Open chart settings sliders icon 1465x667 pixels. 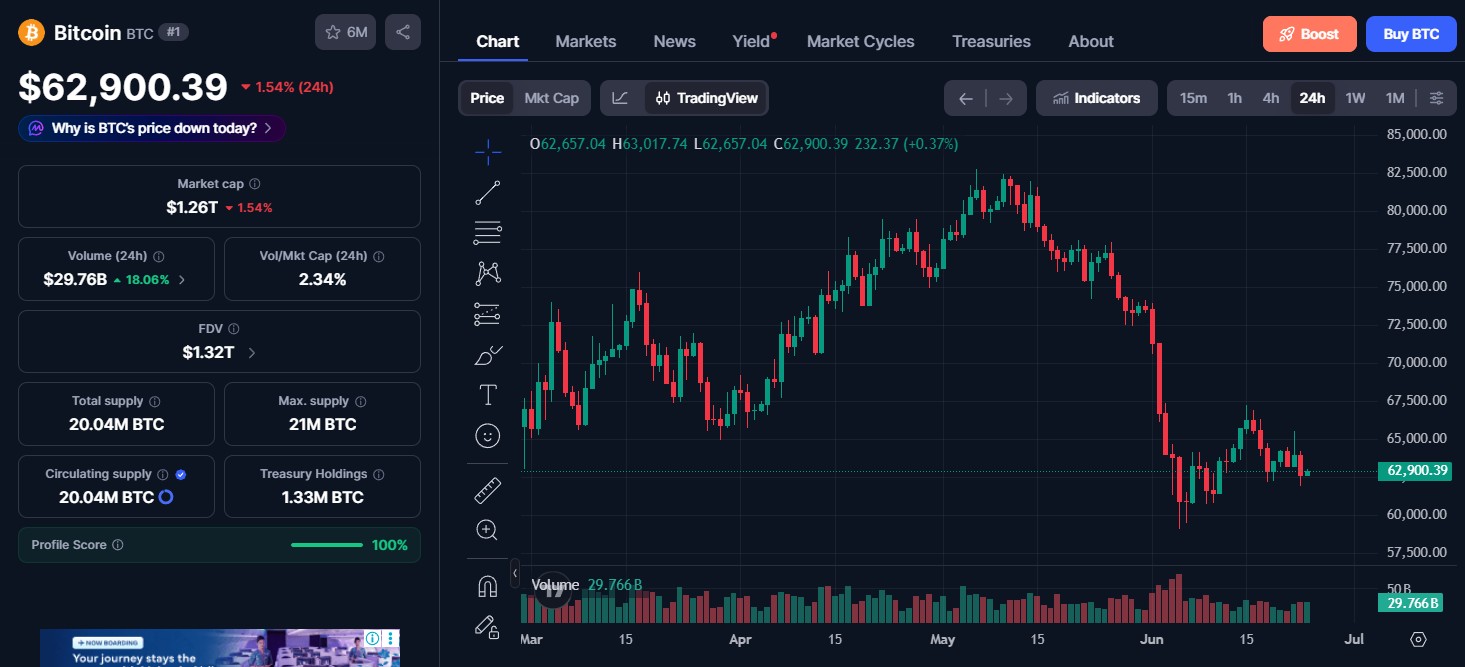coord(1436,98)
